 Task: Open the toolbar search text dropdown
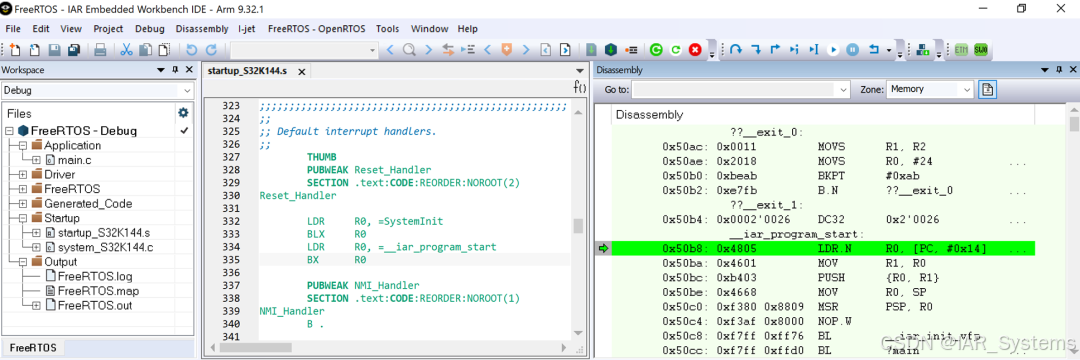[x=373, y=50]
